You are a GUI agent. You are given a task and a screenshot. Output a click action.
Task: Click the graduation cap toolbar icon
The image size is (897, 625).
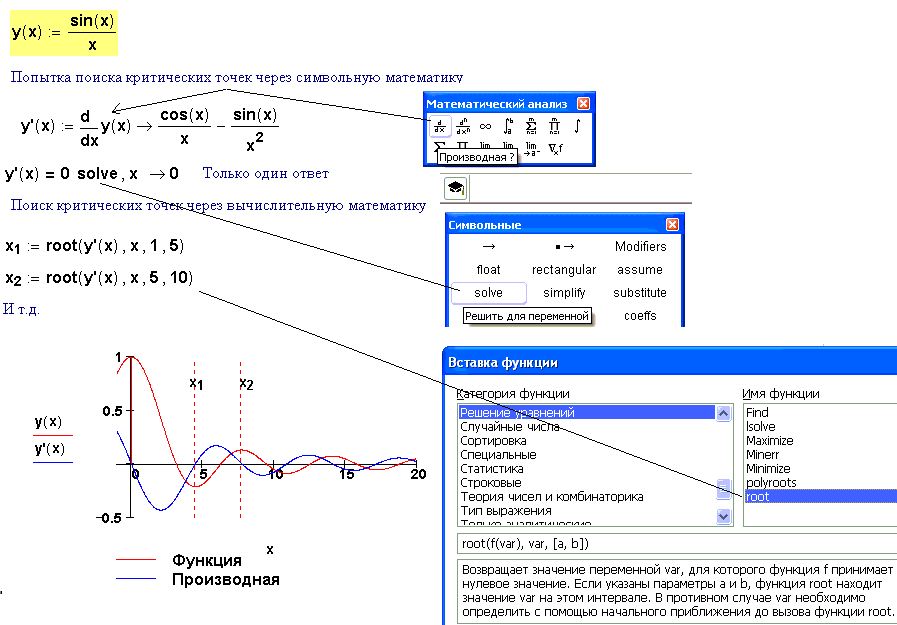click(456, 188)
